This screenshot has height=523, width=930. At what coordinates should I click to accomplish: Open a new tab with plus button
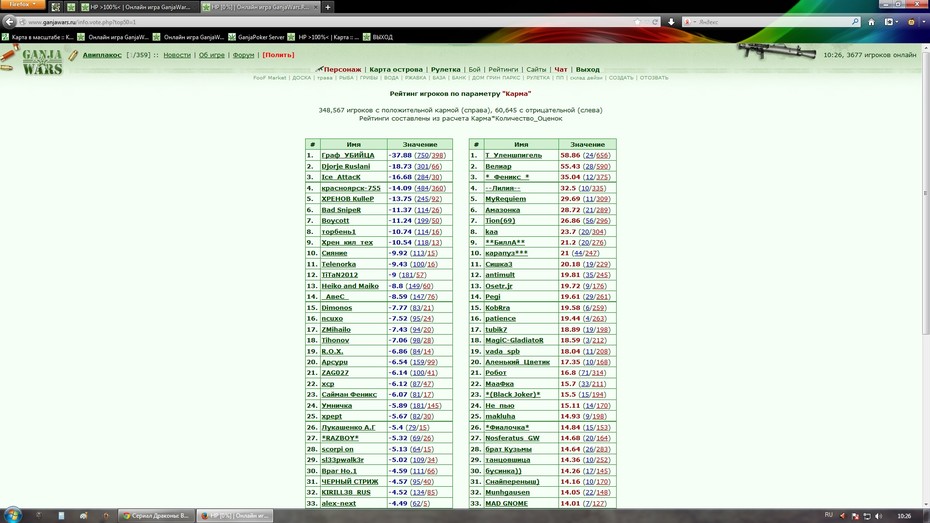tap(327, 7)
